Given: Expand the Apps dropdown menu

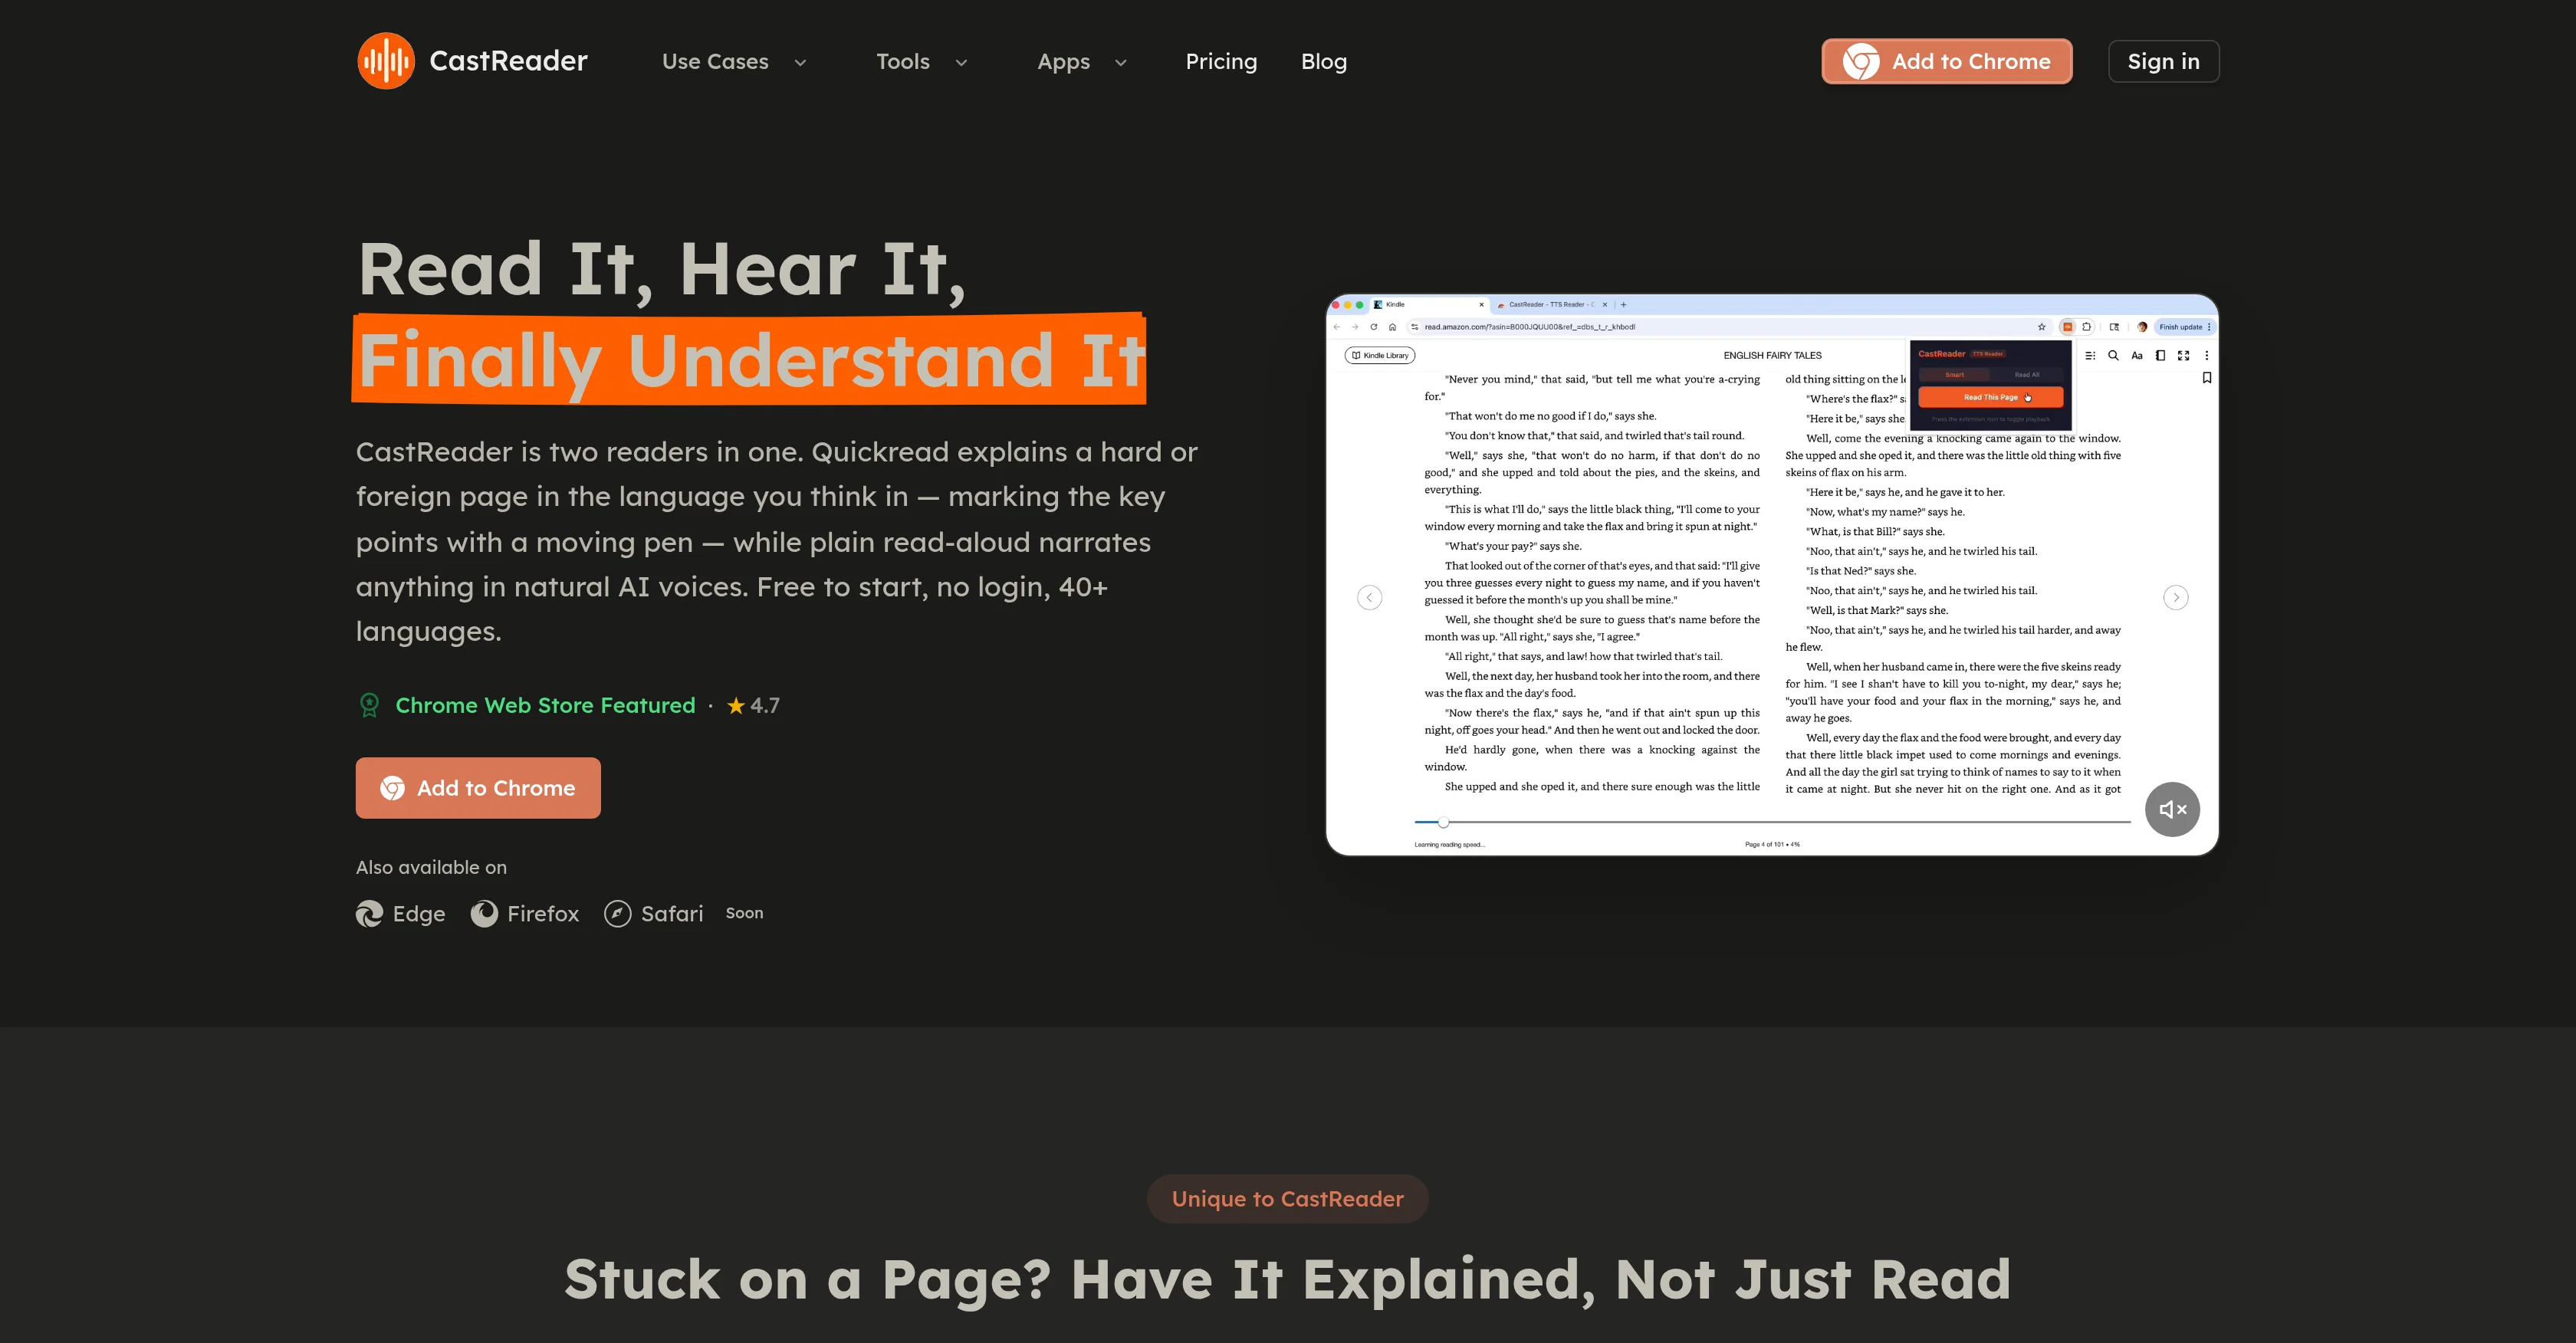Looking at the screenshot, I should coord(1082,62).
